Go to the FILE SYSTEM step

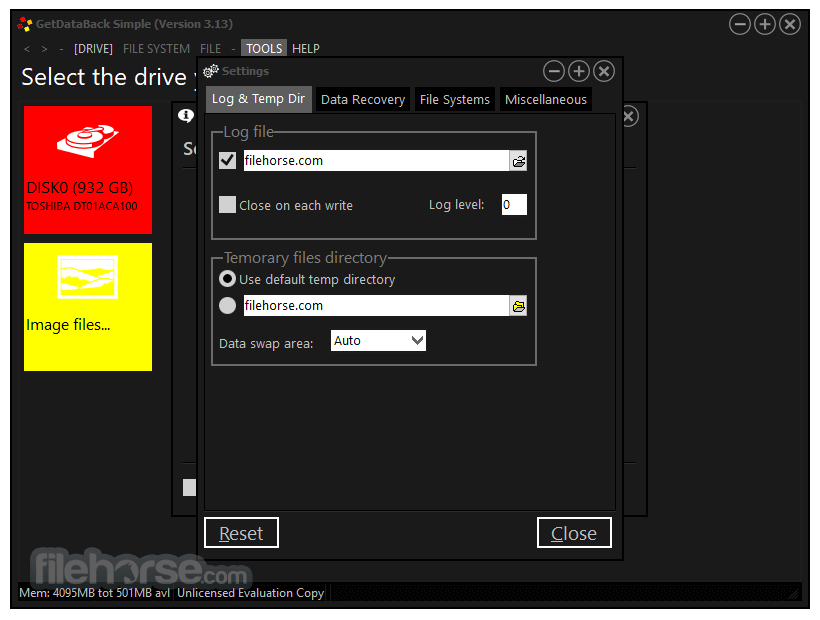tap(156, 49)
